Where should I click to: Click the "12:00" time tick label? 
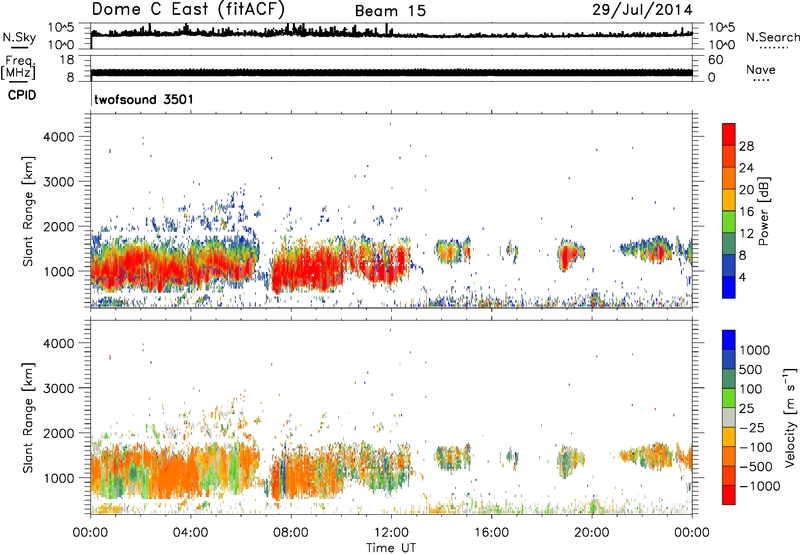pyautogui.click(x=391, y=533)
